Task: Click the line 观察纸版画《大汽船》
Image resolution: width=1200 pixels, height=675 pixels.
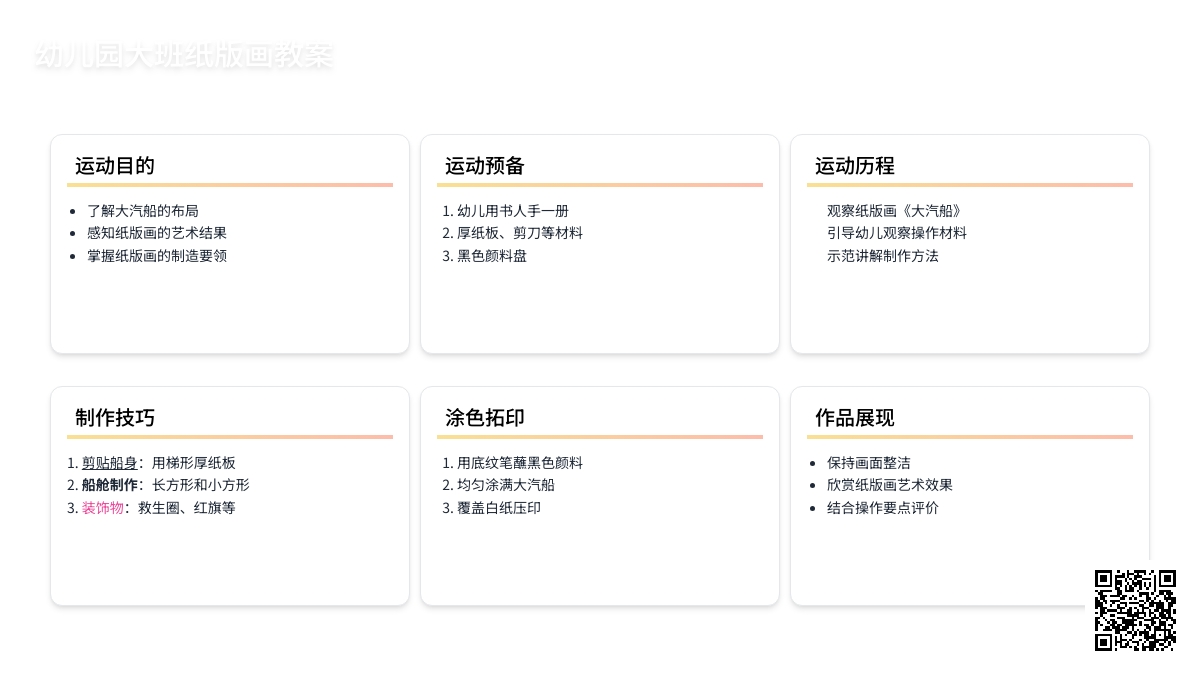Action: (894, 211)
